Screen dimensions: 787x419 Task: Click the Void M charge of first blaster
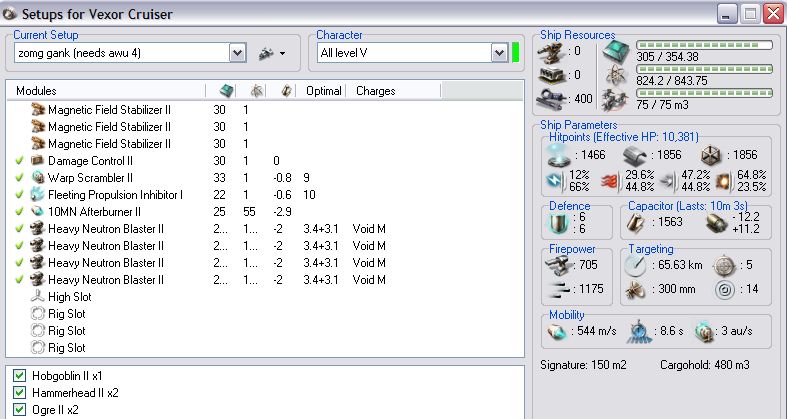369,229
